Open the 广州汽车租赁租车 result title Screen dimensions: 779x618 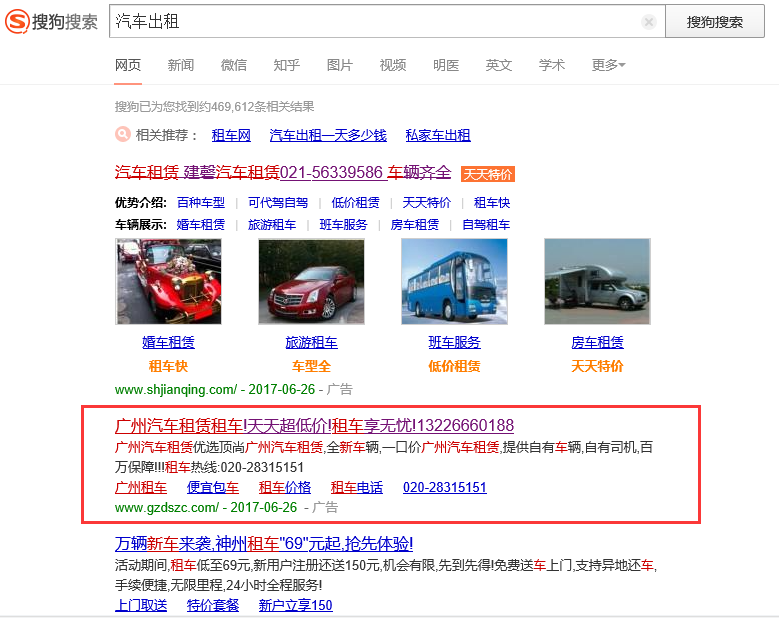tap(314, 426)
